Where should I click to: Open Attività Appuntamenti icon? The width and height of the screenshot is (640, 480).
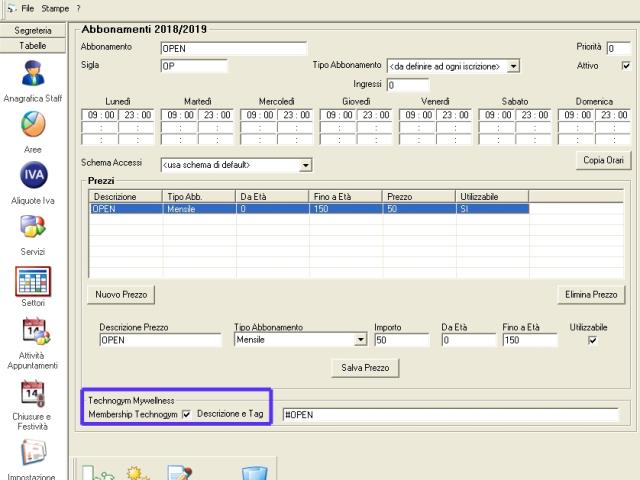[x=33, y=331]
